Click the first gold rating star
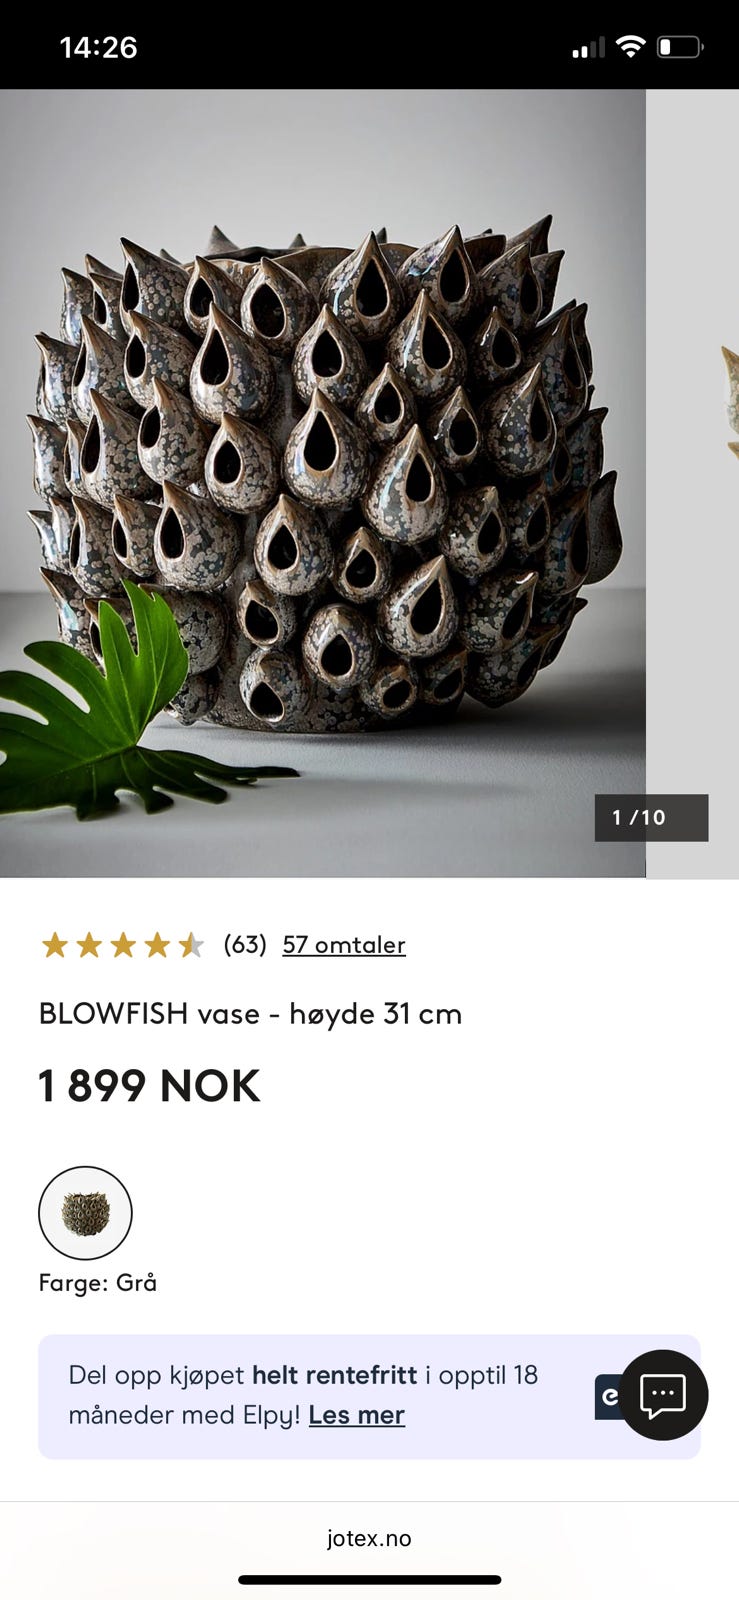This screenshot has width=739, height=1600. 54,944
